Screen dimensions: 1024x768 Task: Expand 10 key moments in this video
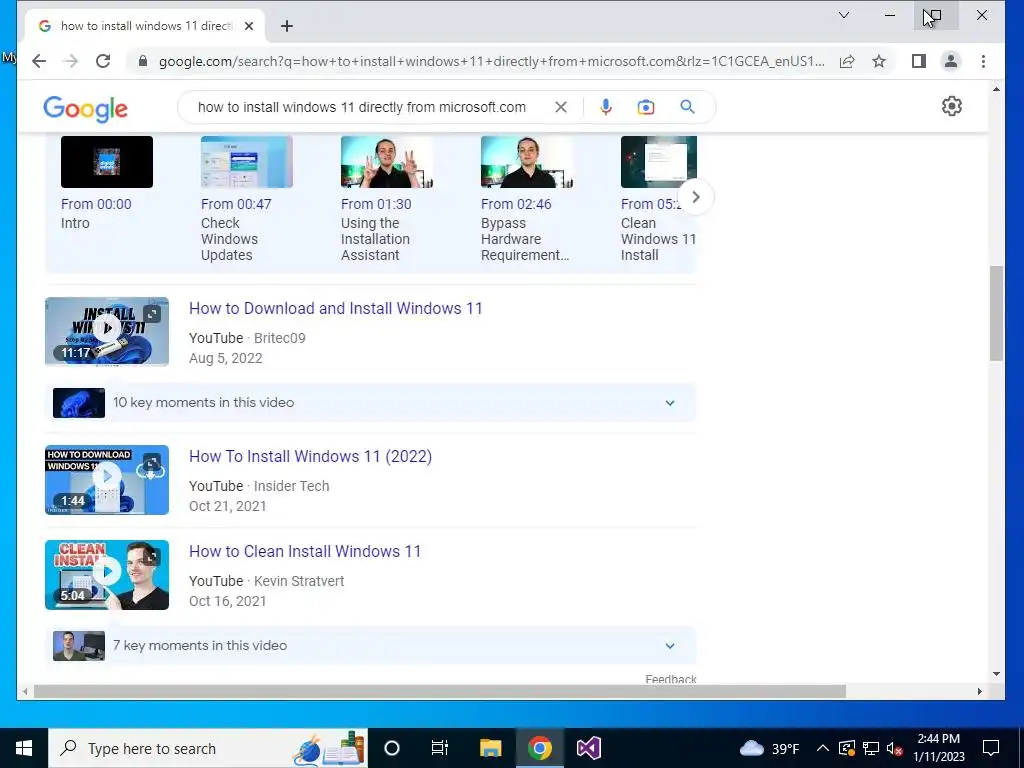(370, 403)
